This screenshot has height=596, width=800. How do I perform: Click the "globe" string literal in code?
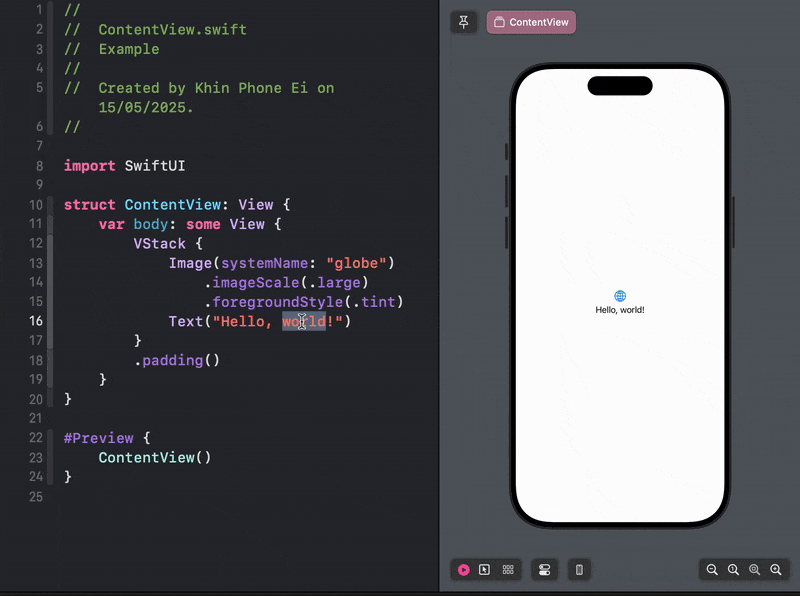pos(356,262)
